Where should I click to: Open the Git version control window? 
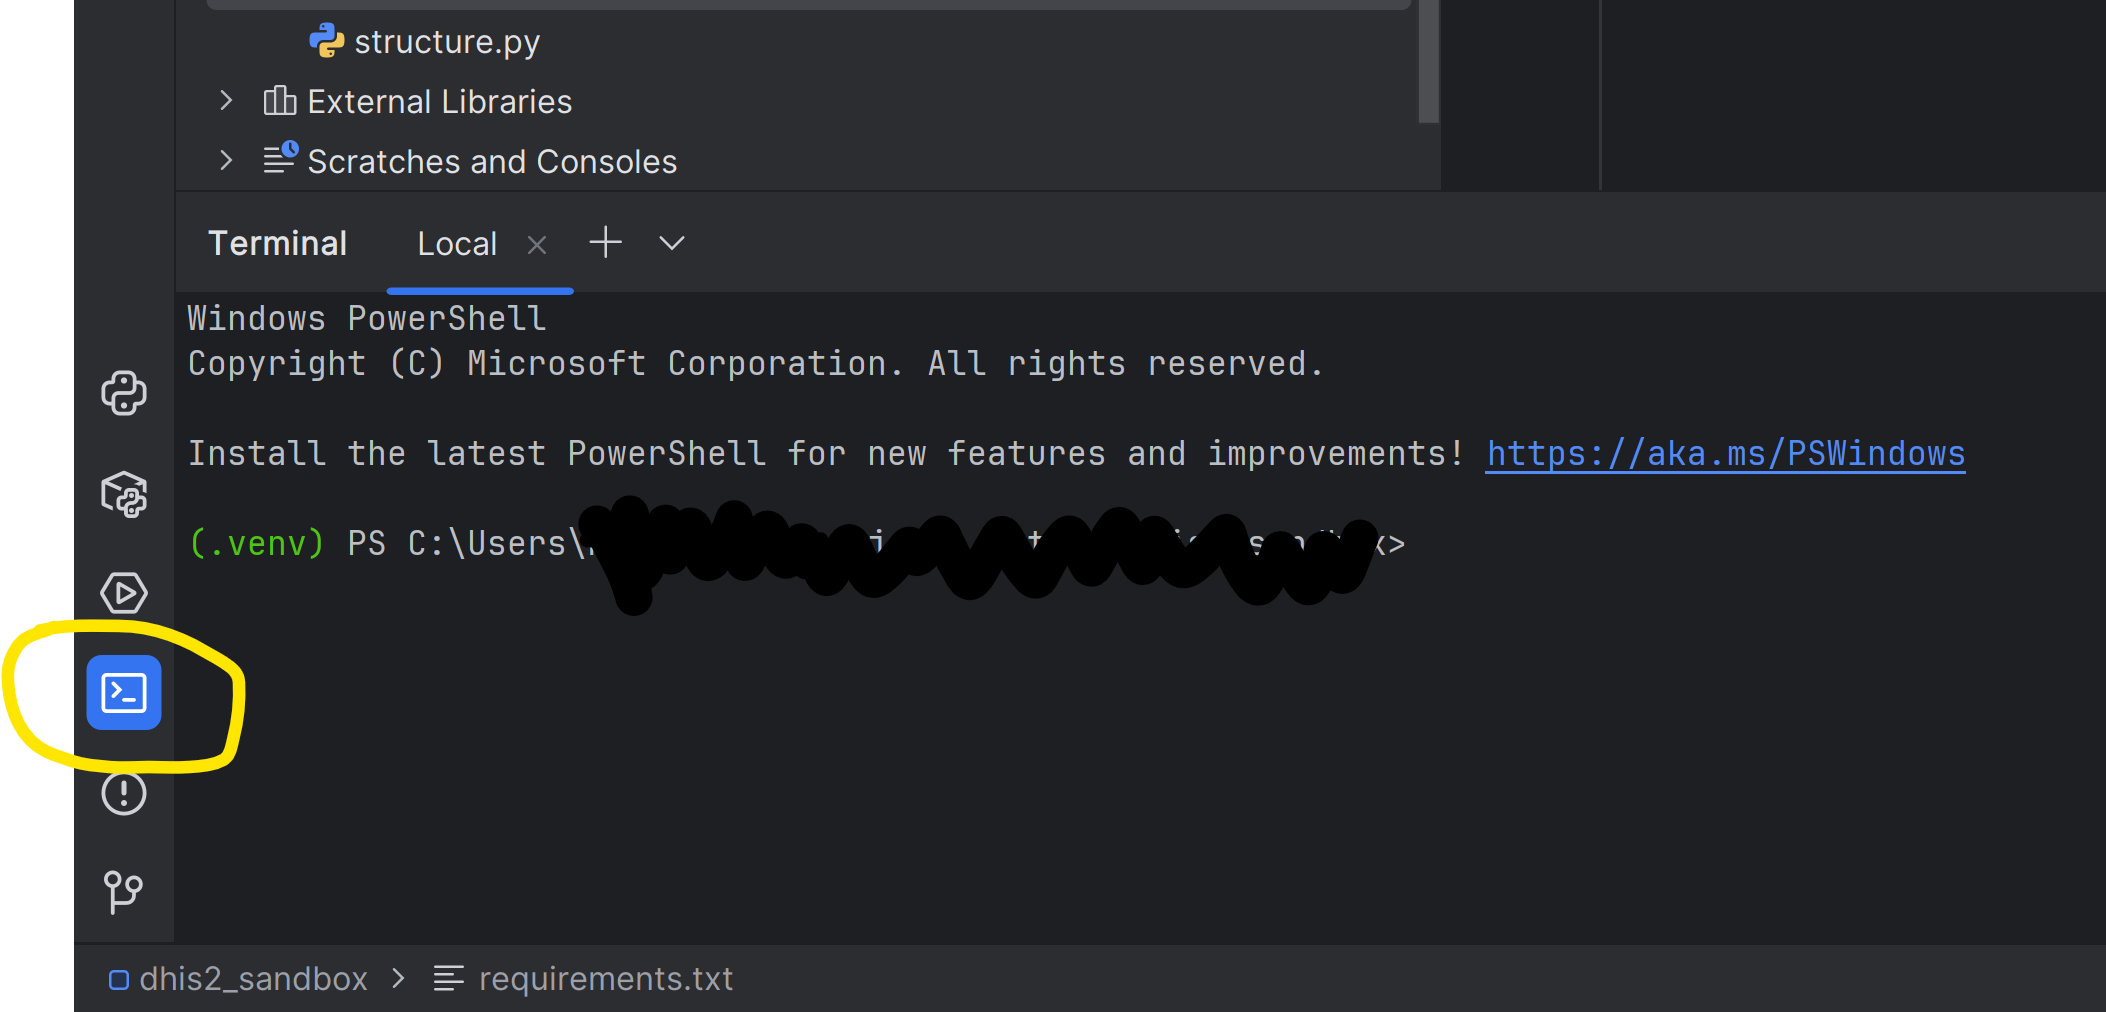click(x=124, y=892)
